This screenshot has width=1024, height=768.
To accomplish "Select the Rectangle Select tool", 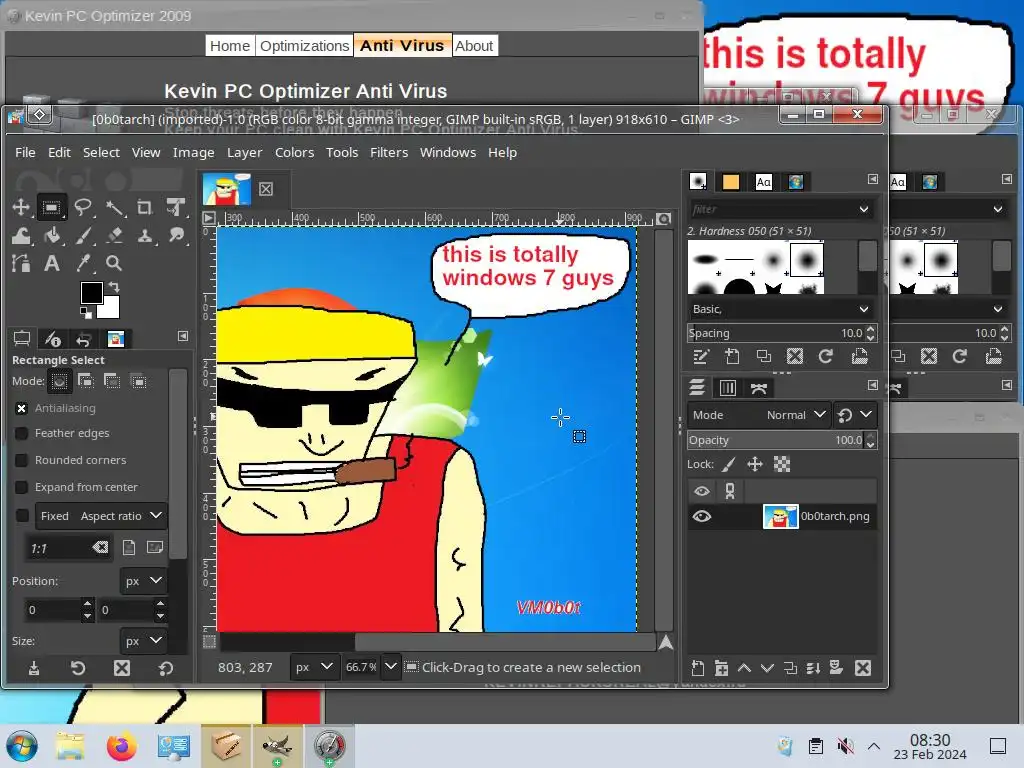I will point(51,208).
